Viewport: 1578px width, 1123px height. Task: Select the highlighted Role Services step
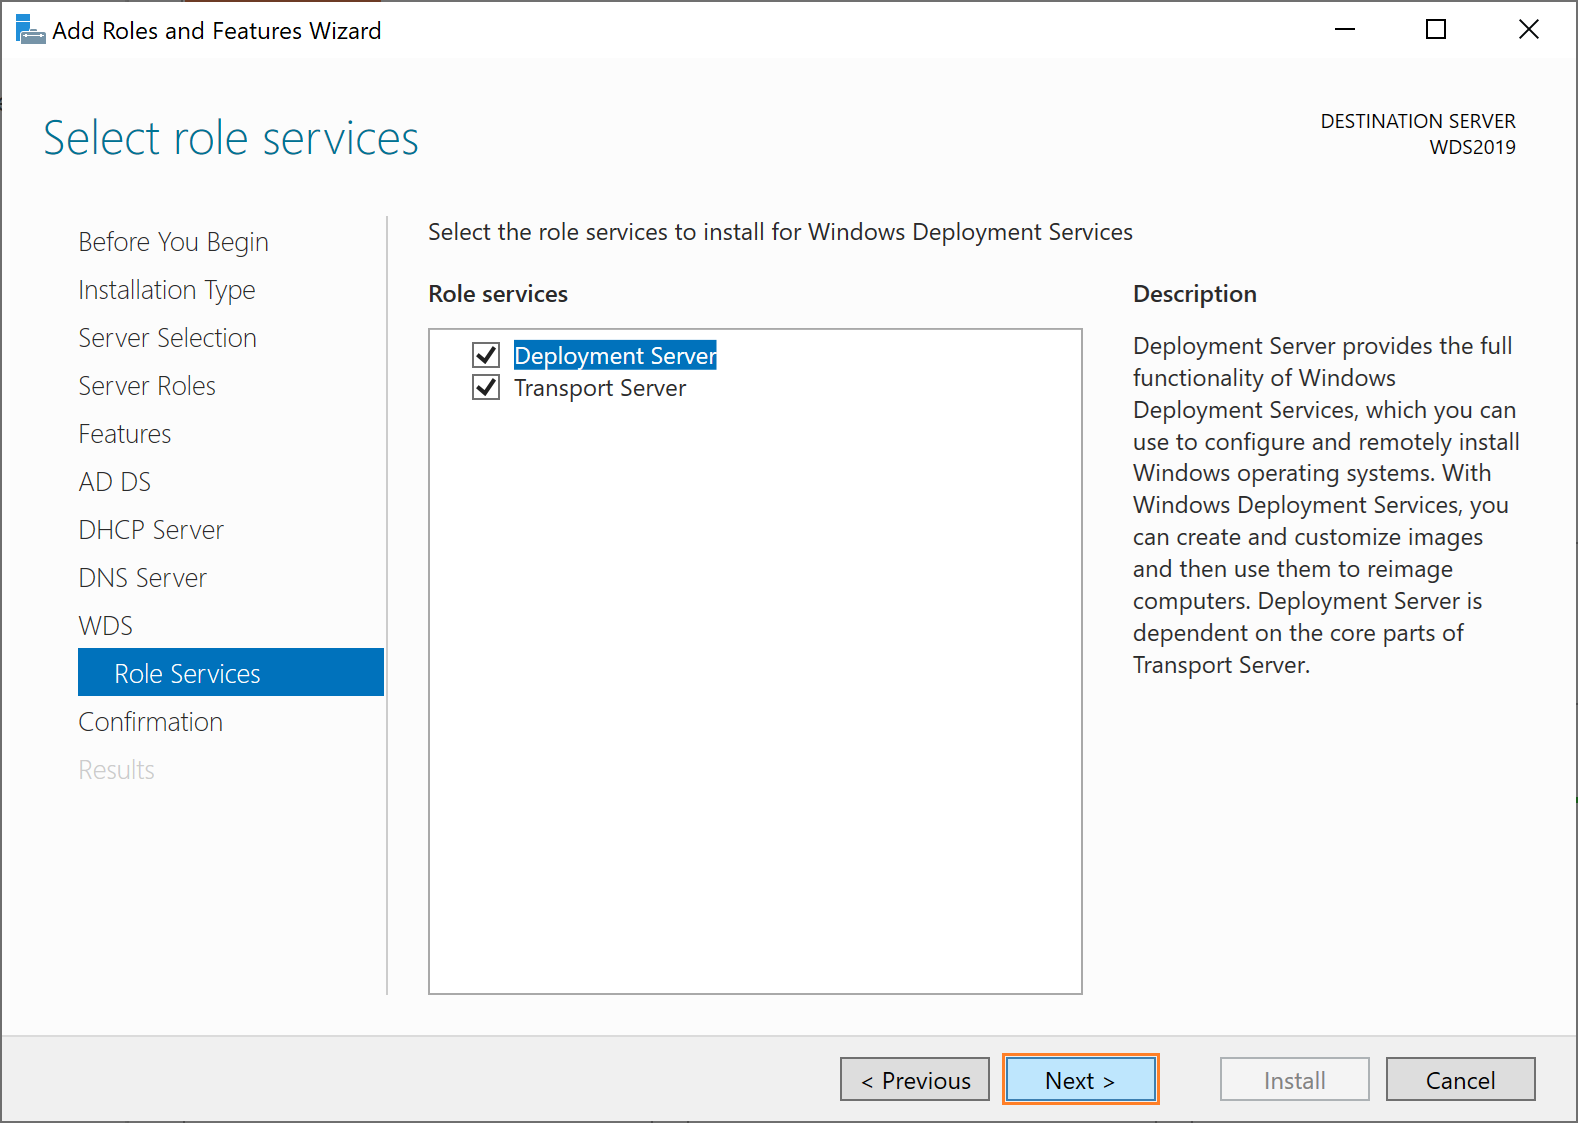pyautogui.click(x=231, y=672)
